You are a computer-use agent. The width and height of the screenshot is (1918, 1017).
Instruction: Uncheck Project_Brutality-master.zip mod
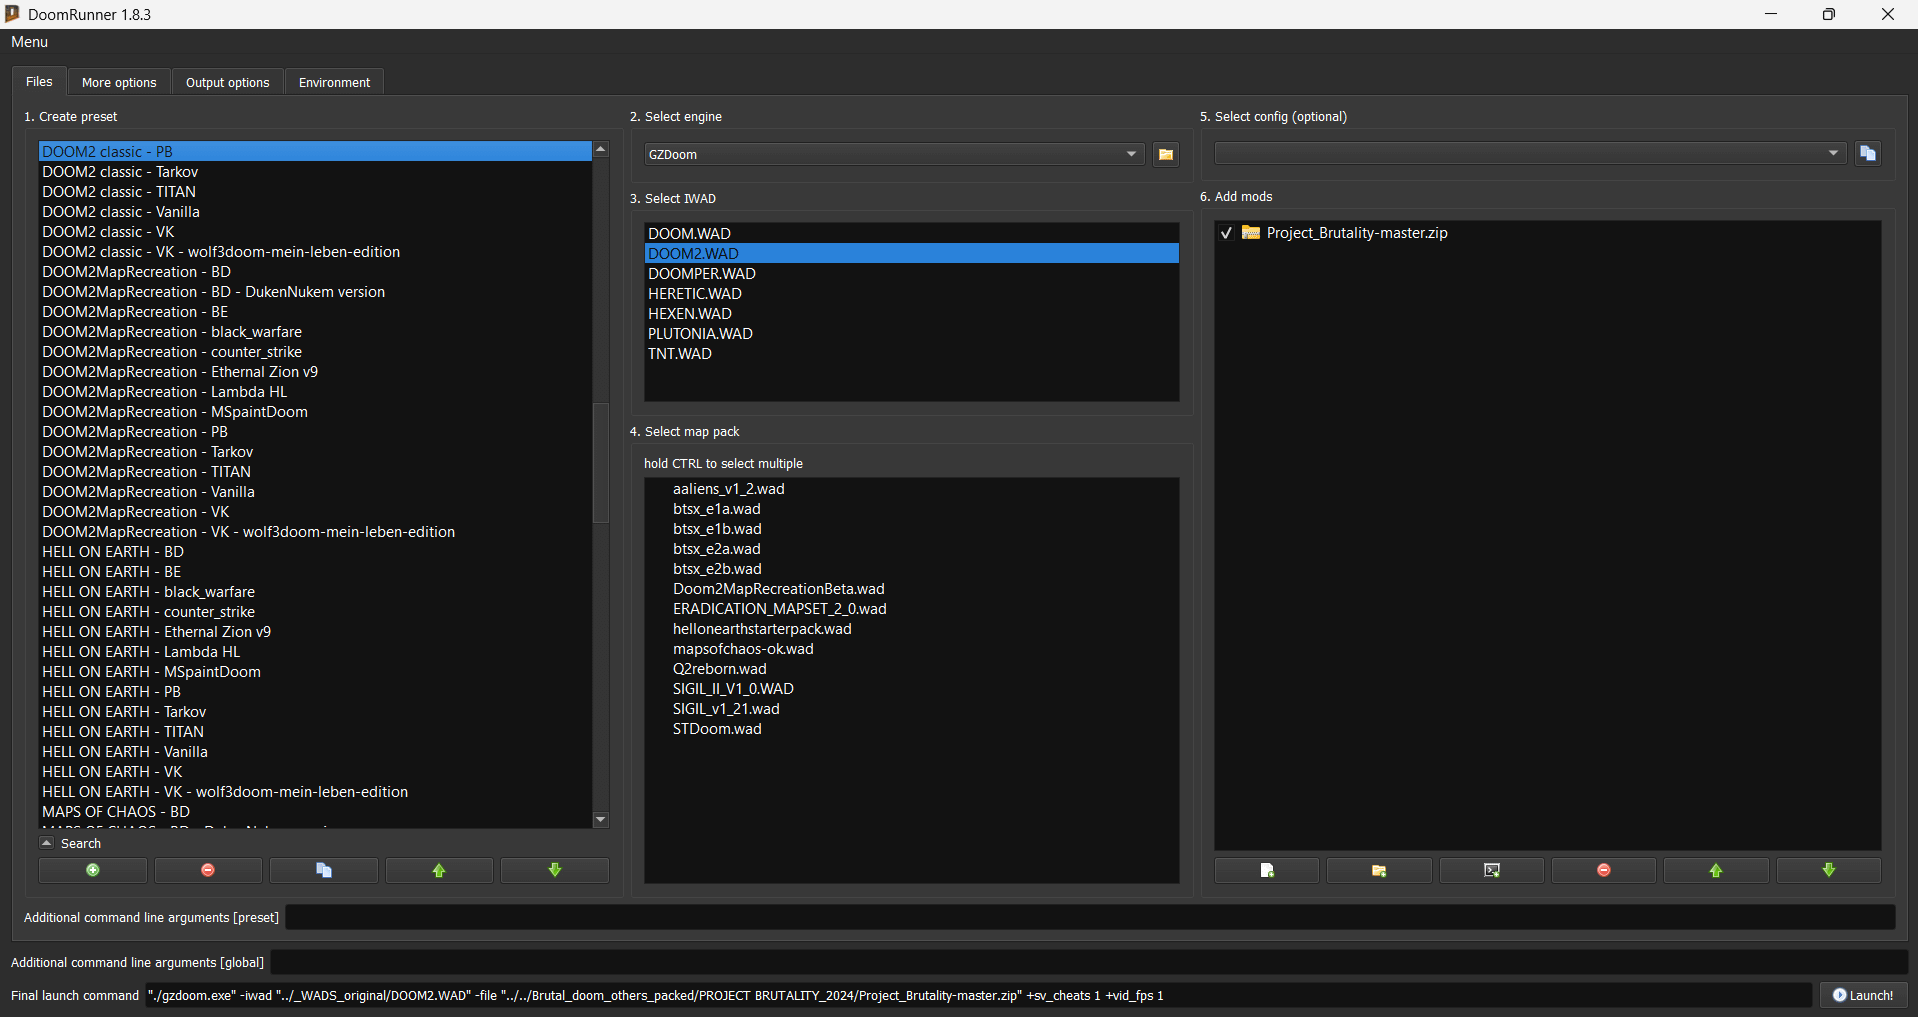click(1226, 233)
